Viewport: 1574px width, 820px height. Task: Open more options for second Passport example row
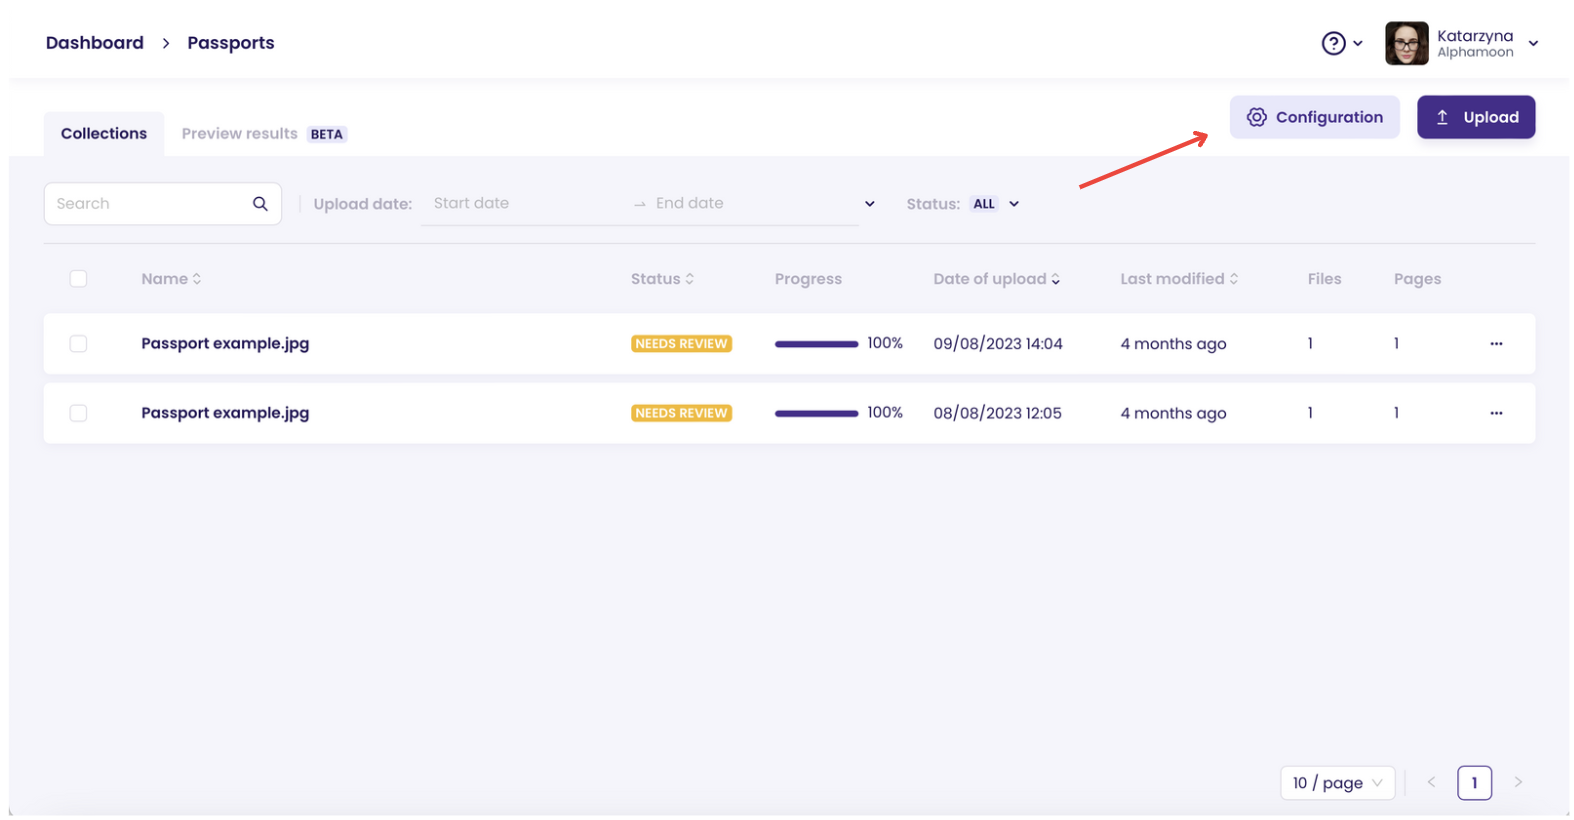[1495, 413]
